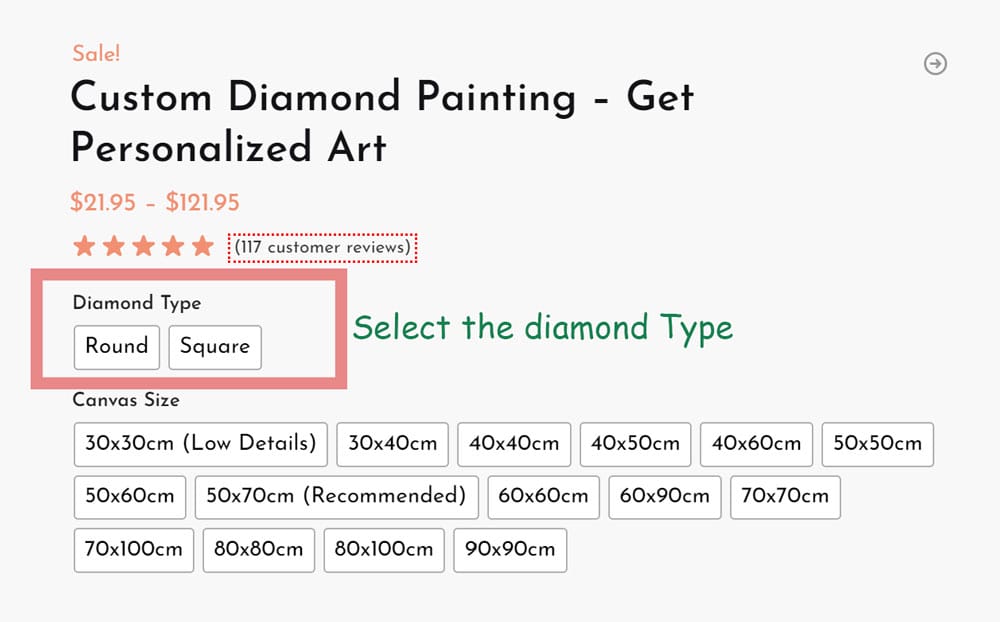Choose the 90x90cm canvas size
This screenshot has width=1000, height=622.
point(510,550)
